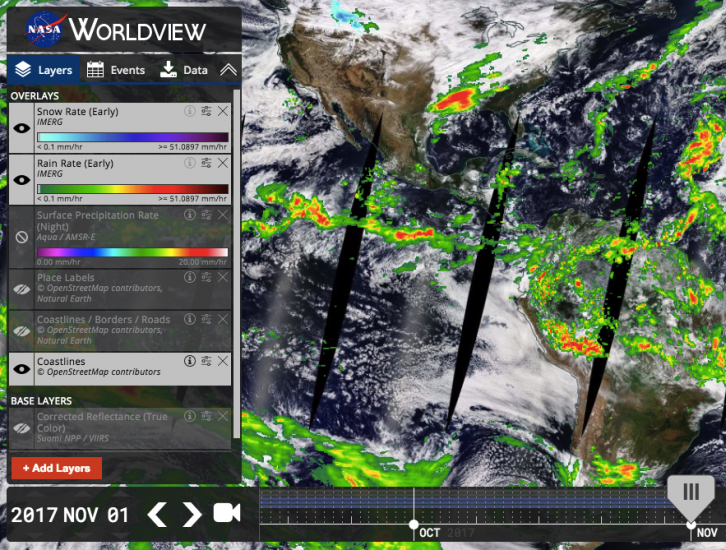726x550 pixels.
Task: Open info for Corrected Reflectance layer
Action: tap(189, 416)
